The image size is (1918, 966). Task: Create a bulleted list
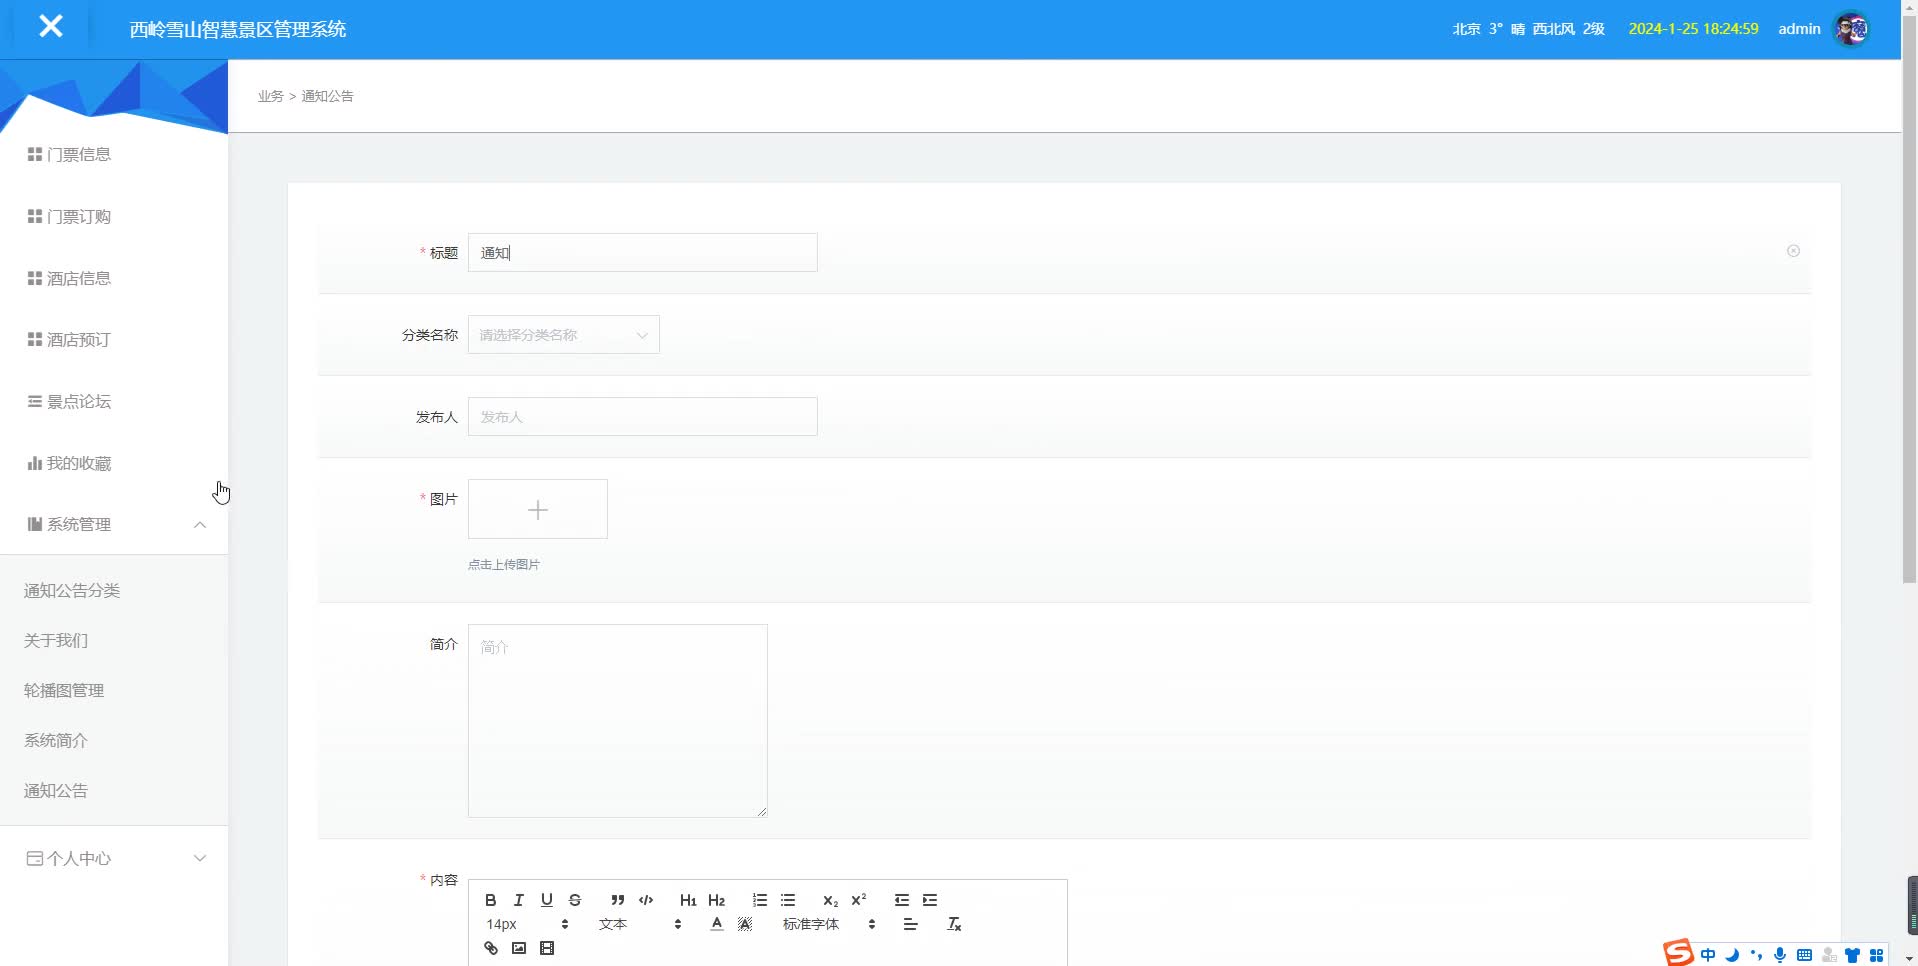[788, 900]
